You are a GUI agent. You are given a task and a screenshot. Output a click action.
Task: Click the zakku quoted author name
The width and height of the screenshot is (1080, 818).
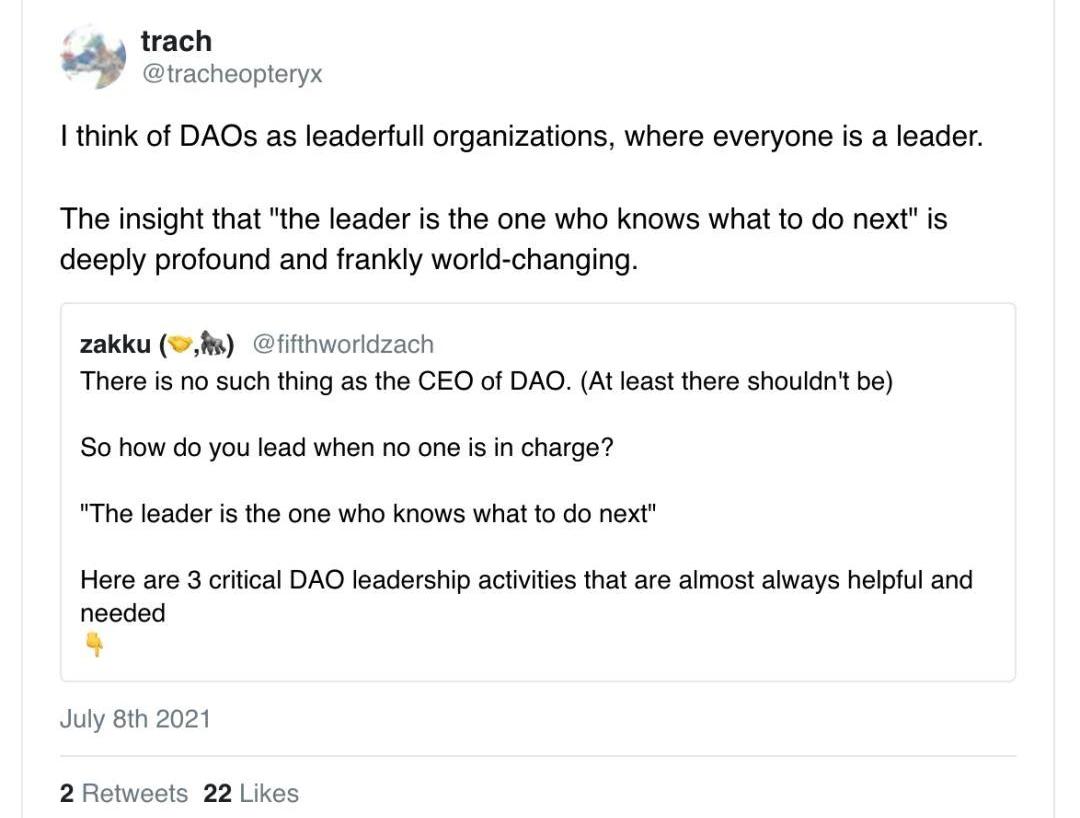[115, 344]
